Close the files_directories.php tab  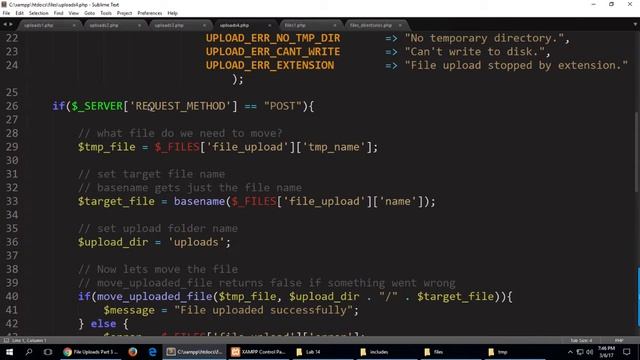[x=400, y=25]
